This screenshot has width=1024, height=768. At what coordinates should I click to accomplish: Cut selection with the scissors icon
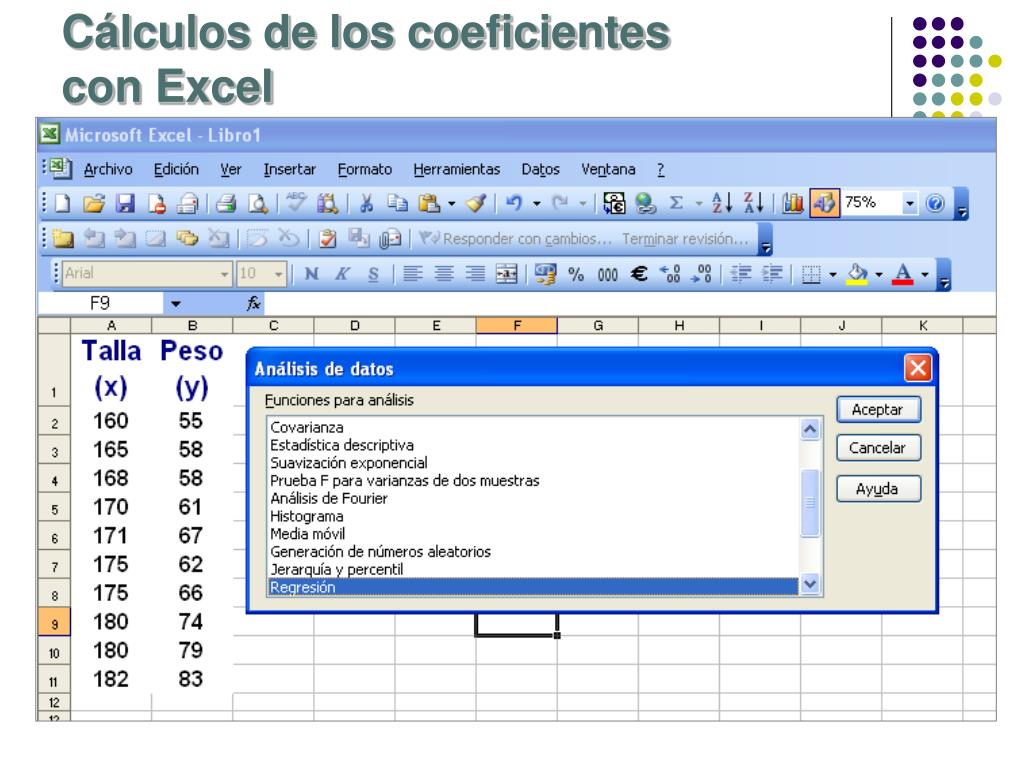(366, 204)
